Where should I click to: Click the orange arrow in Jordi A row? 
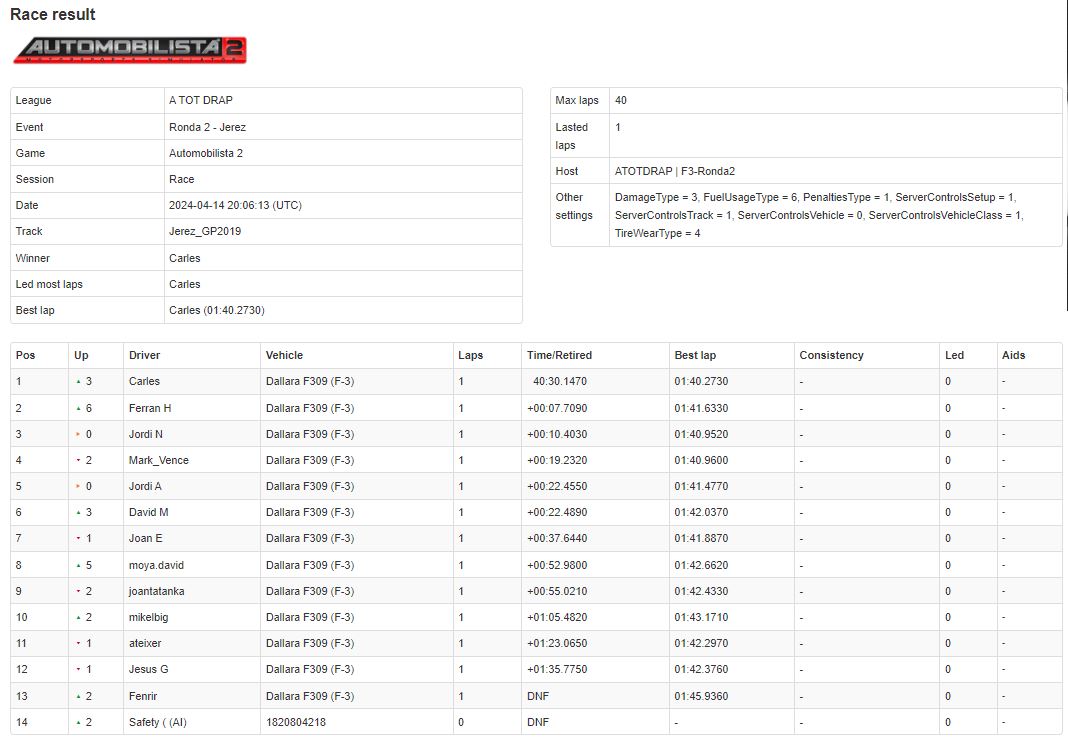coord(78,486)
